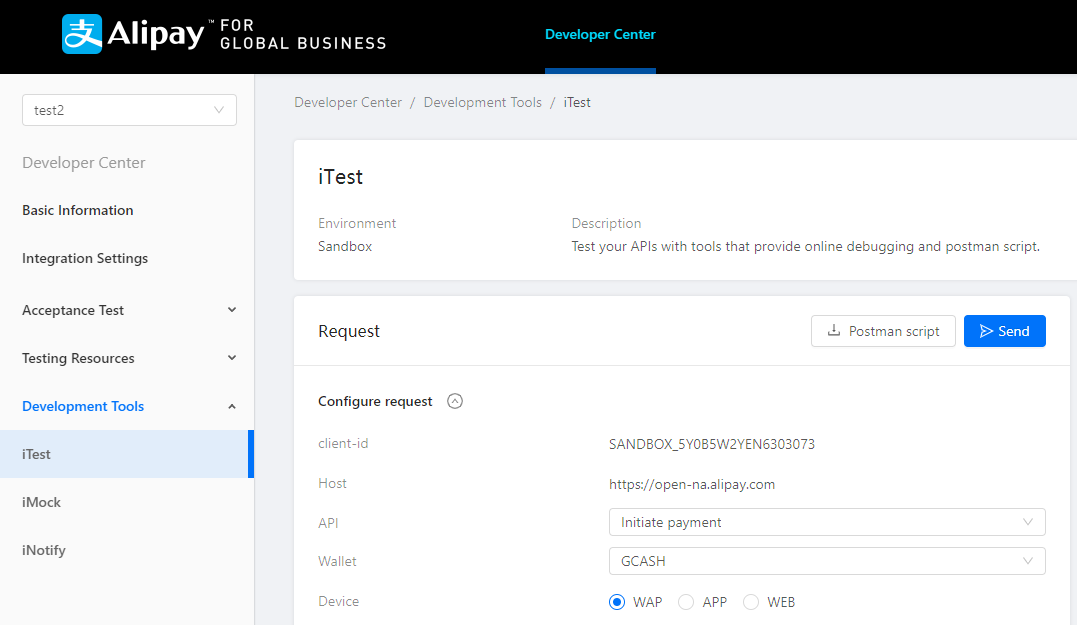Send the API request
1077x625 pixels.
coord(1004,331)
